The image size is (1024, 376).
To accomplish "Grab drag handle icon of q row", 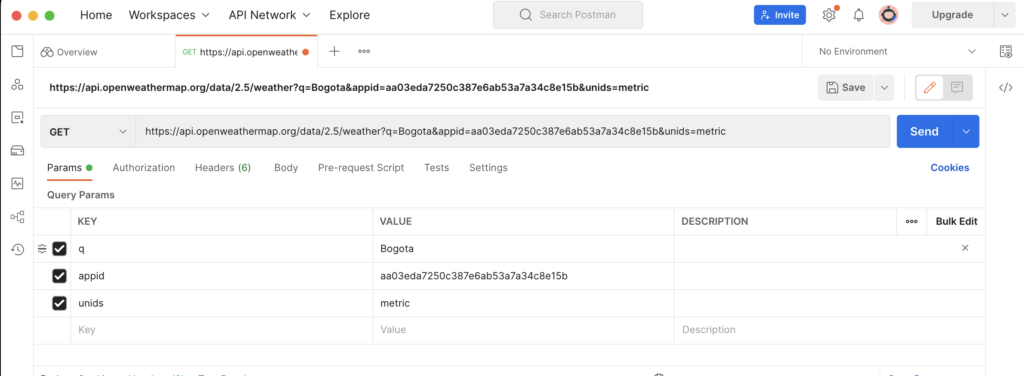I will [42, 249].
